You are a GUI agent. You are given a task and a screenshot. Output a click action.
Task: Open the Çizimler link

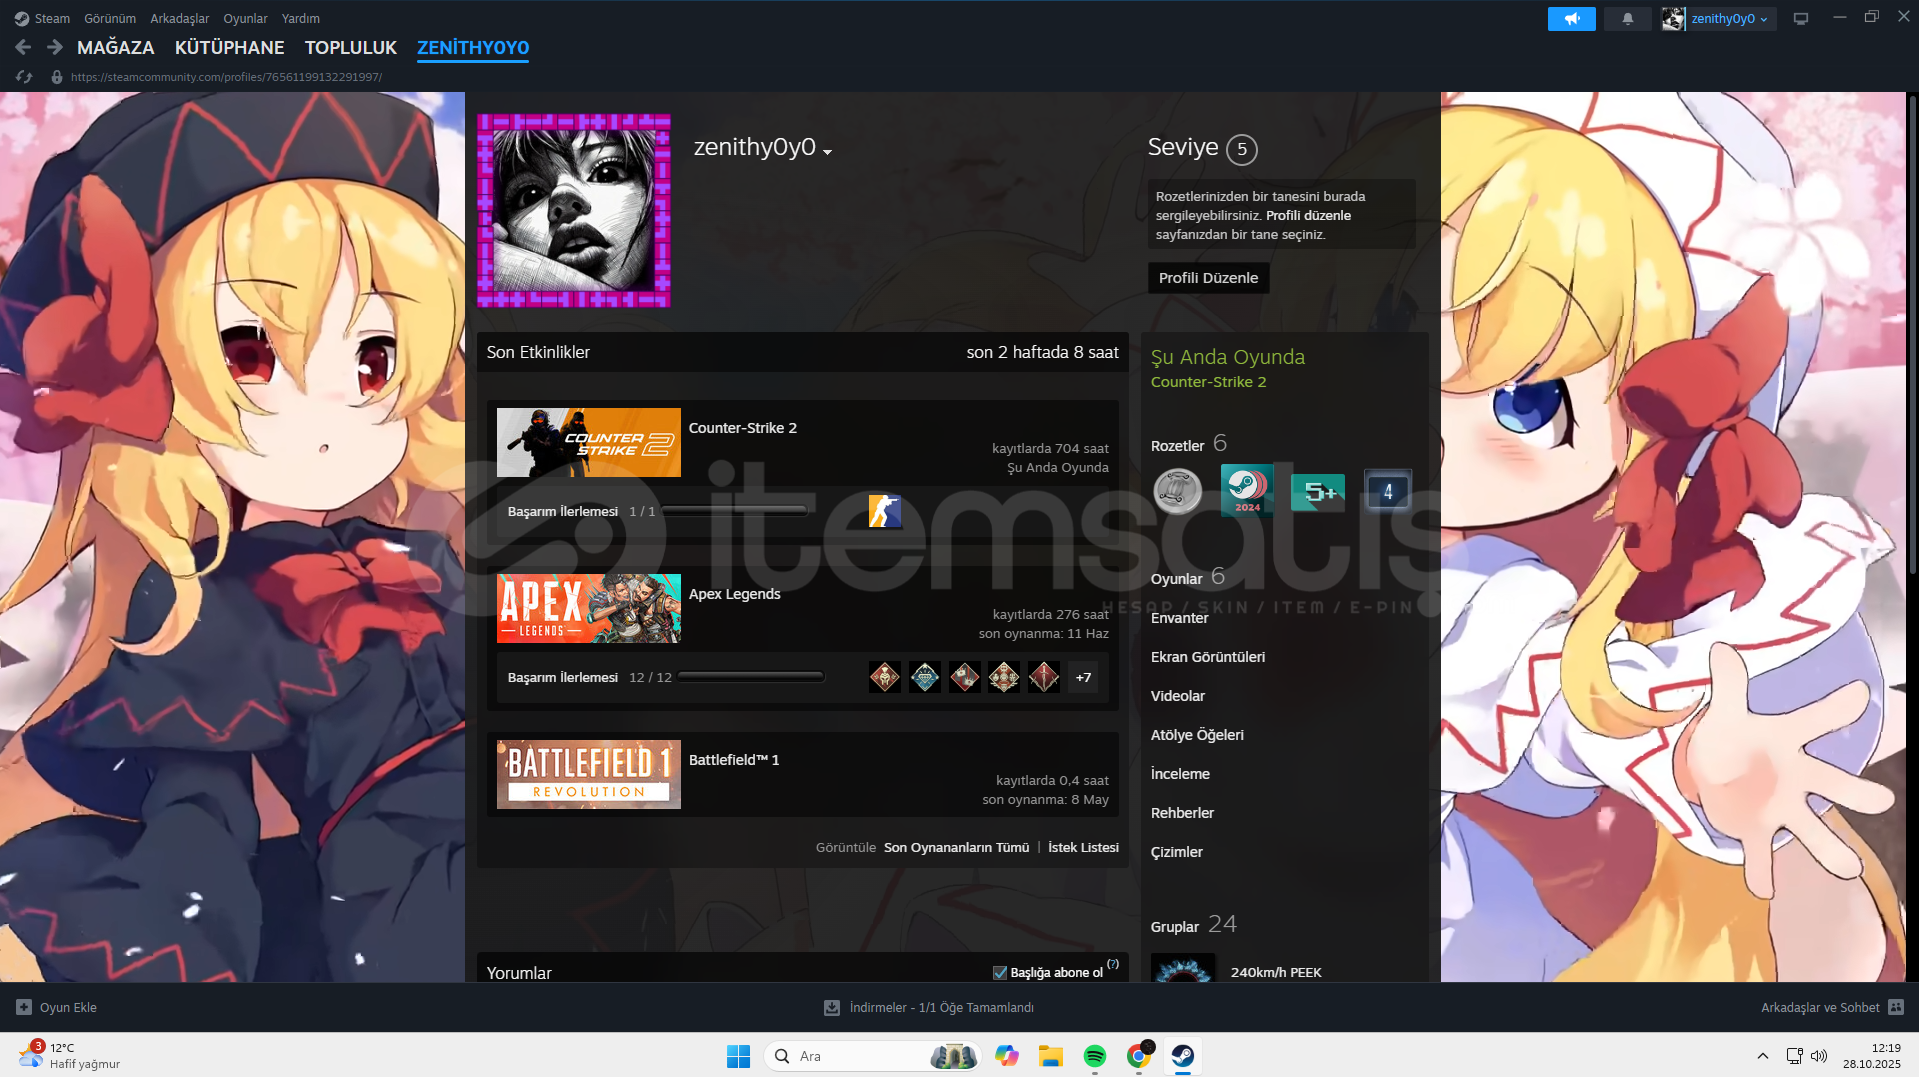tap(1177, 852)
